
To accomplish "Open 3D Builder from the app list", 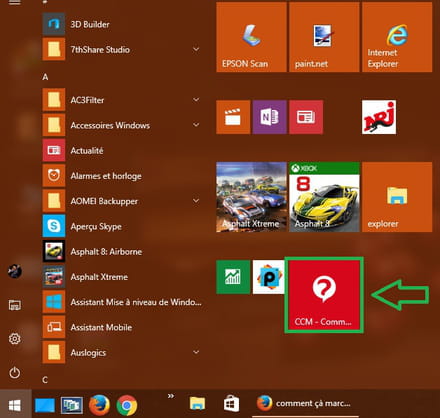I will pos(122,24).
